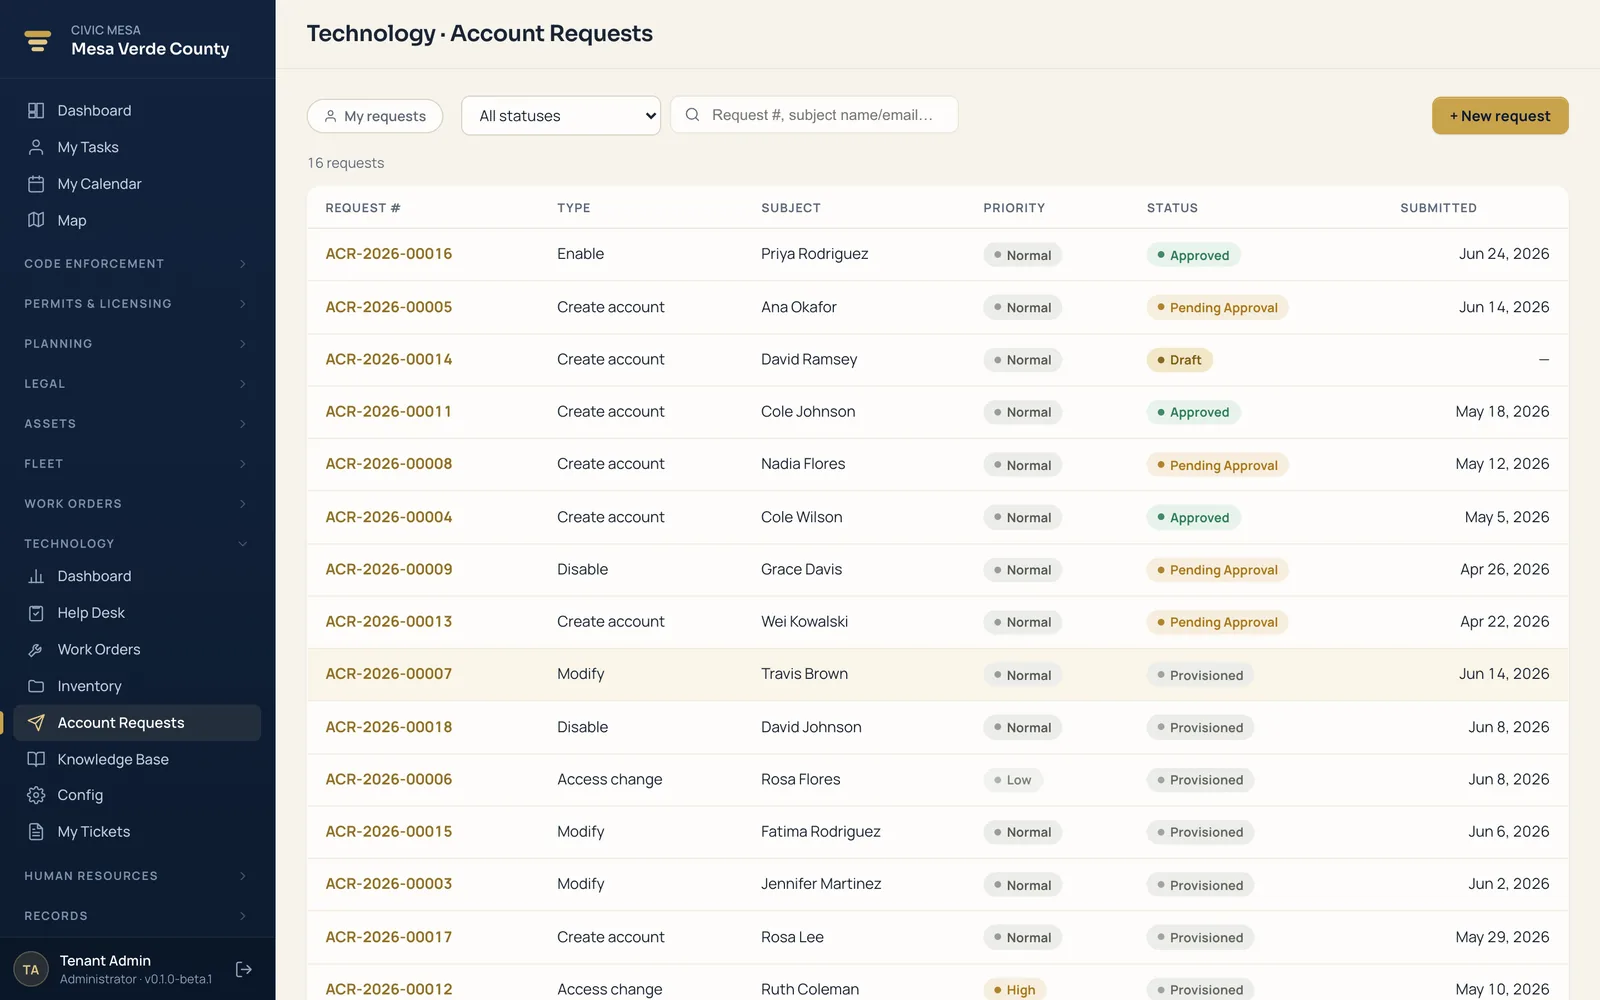The image size is (1600, 1000).
Task: Open request ACR-2026-00014
Action: point(388,359)
